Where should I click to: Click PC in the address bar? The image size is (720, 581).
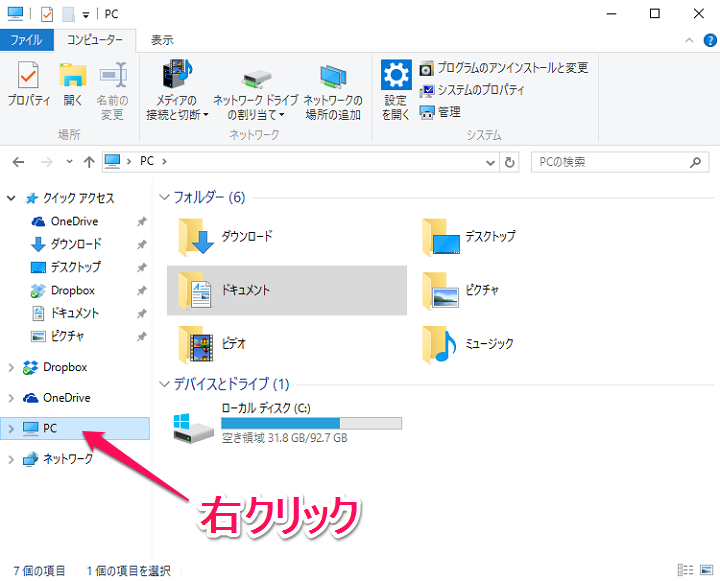146,161
